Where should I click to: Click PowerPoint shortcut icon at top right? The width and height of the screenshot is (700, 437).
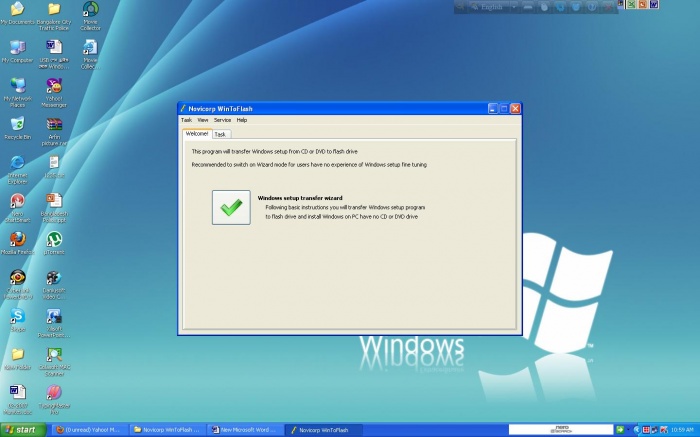[x=643, y=4]
